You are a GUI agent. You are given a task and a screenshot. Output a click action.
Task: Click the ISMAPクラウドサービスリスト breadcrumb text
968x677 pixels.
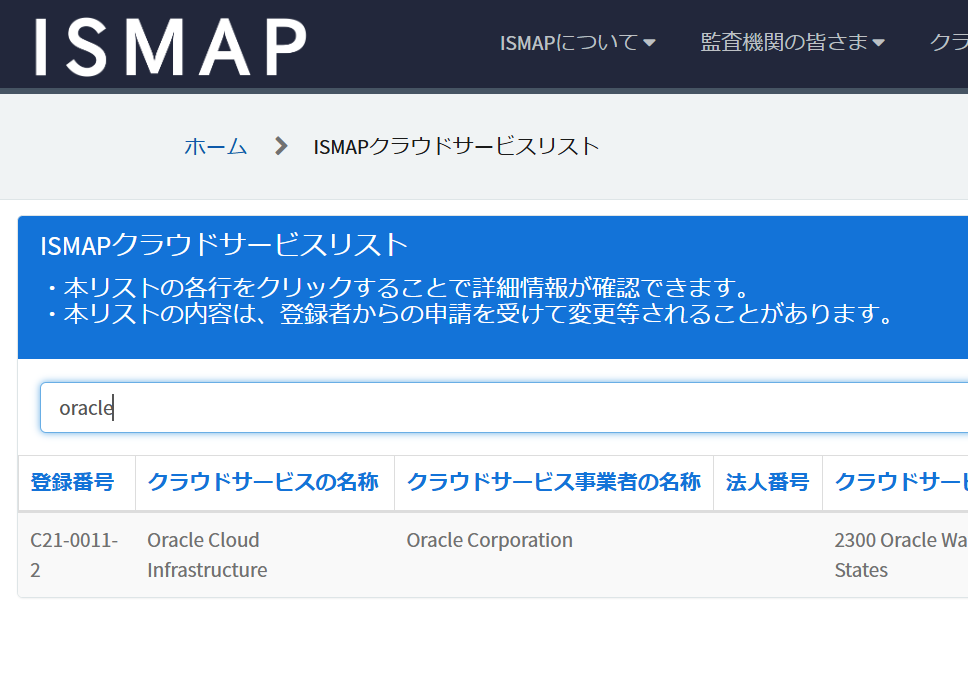(456, 147)
